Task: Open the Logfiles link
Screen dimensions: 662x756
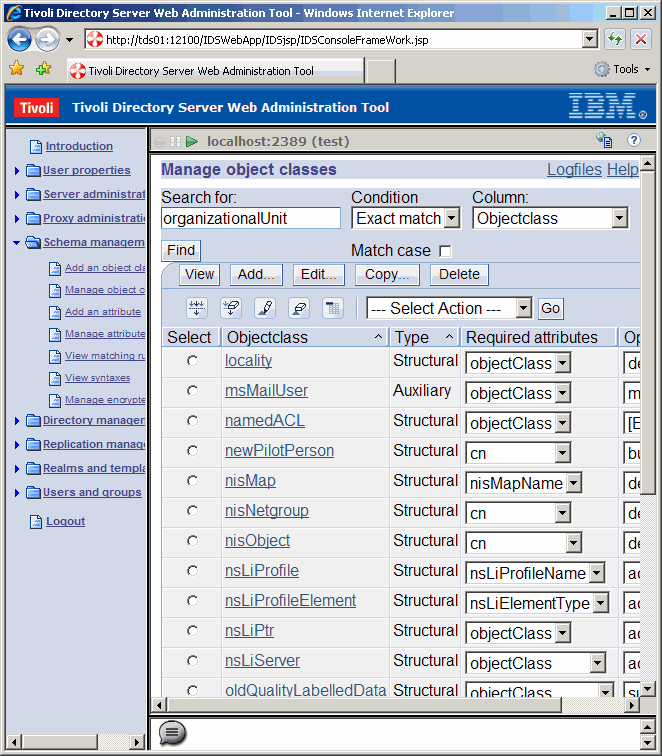Action: click(x=574, y=170)
